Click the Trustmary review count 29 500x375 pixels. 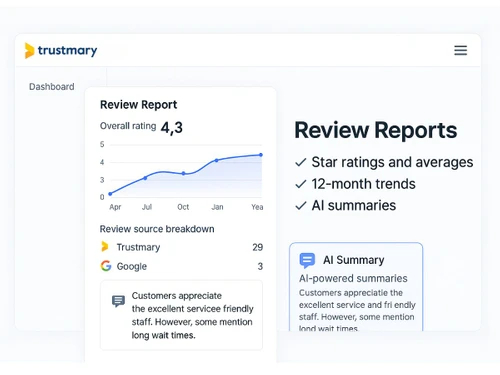[x=258, y=247]
